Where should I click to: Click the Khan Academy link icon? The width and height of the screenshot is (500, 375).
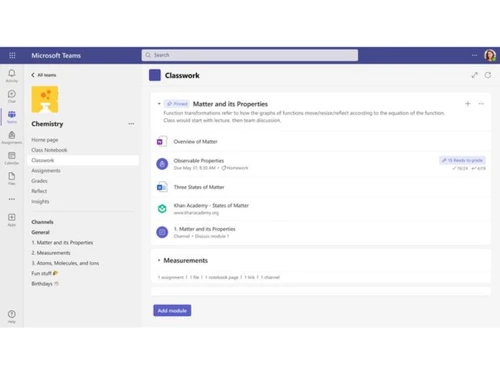pyautogui.click(x=162, y=209)
